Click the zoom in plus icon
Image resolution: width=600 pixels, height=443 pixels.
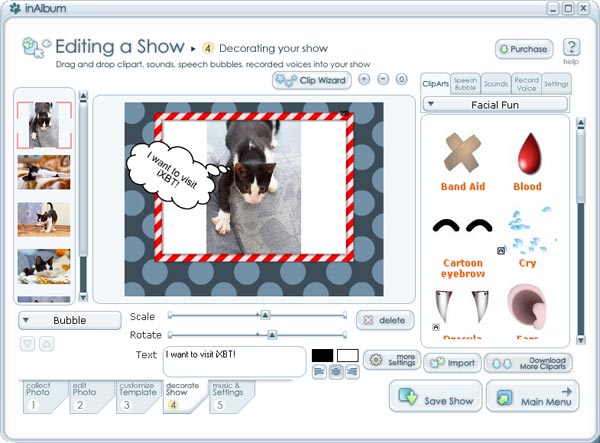[x=364, y=79]
